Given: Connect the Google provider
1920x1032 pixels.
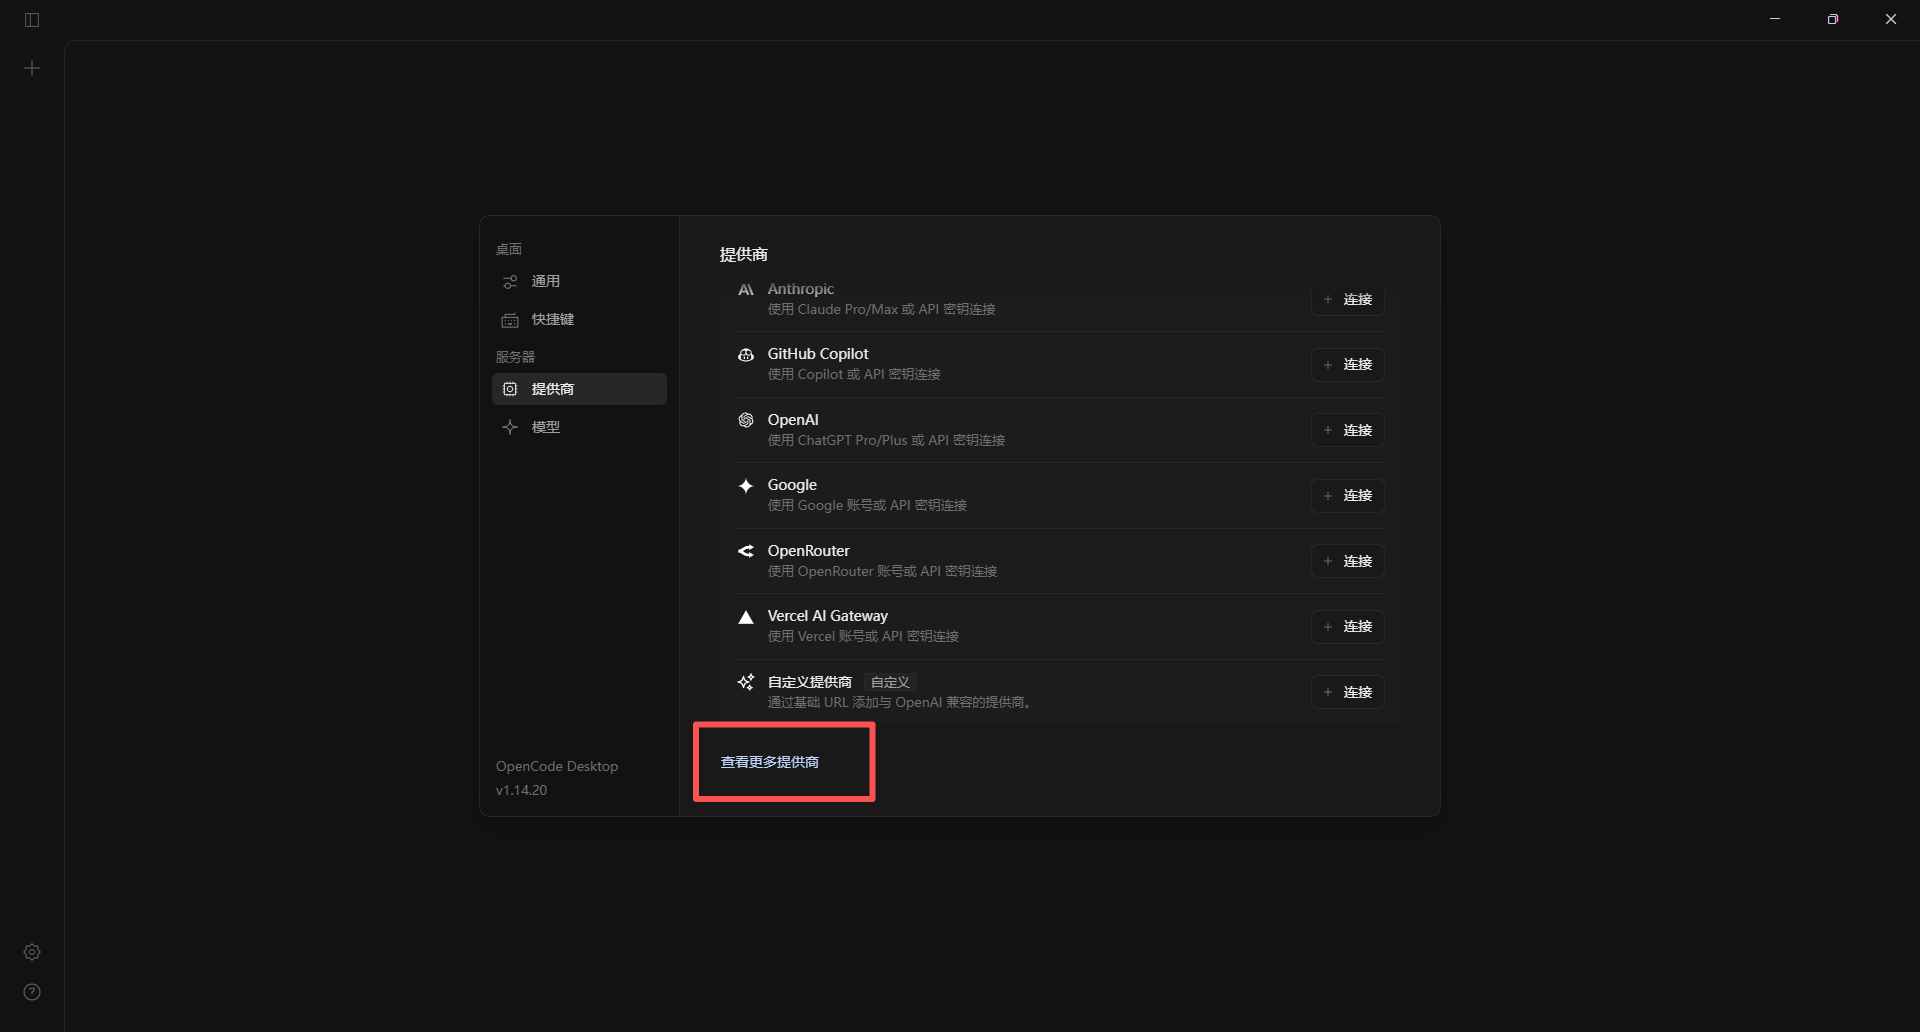Looking at the screenshot, I should point(1347,496).
